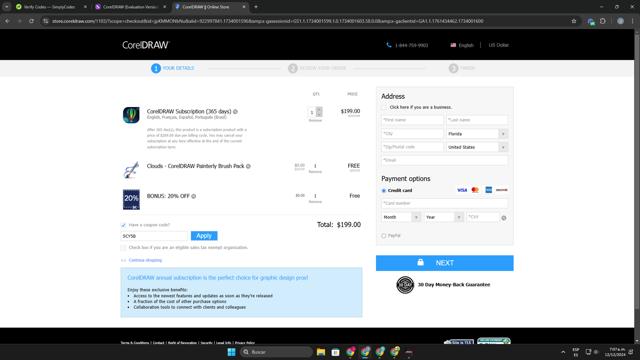640x360 pixels.
Task: Open File Explorer from the taskbar
Action: (x=321, y=352)
